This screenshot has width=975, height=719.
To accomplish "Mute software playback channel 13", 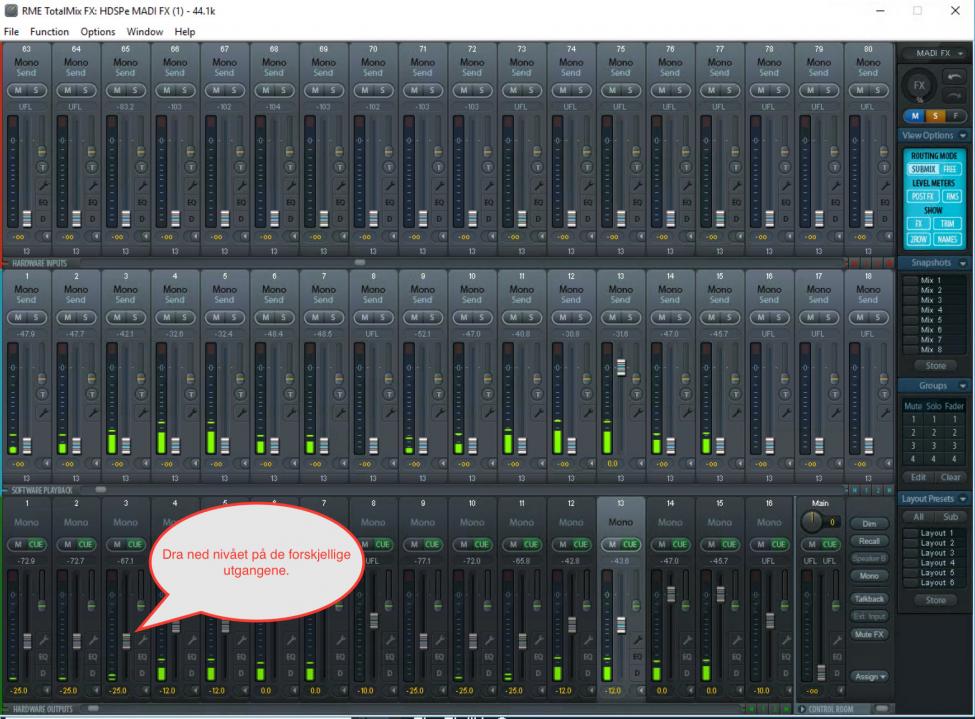I will pos(612,318).
